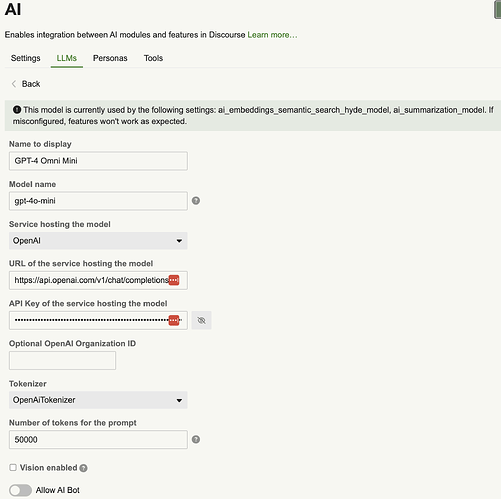This screenshot has height=499, width=501.
Task: Open the Personas tab
Action: tap(110, 58)
